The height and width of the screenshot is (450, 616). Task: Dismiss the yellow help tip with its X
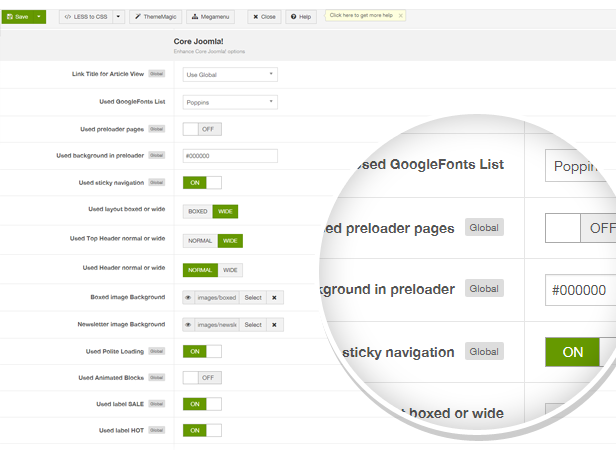(x=400, y=16)
